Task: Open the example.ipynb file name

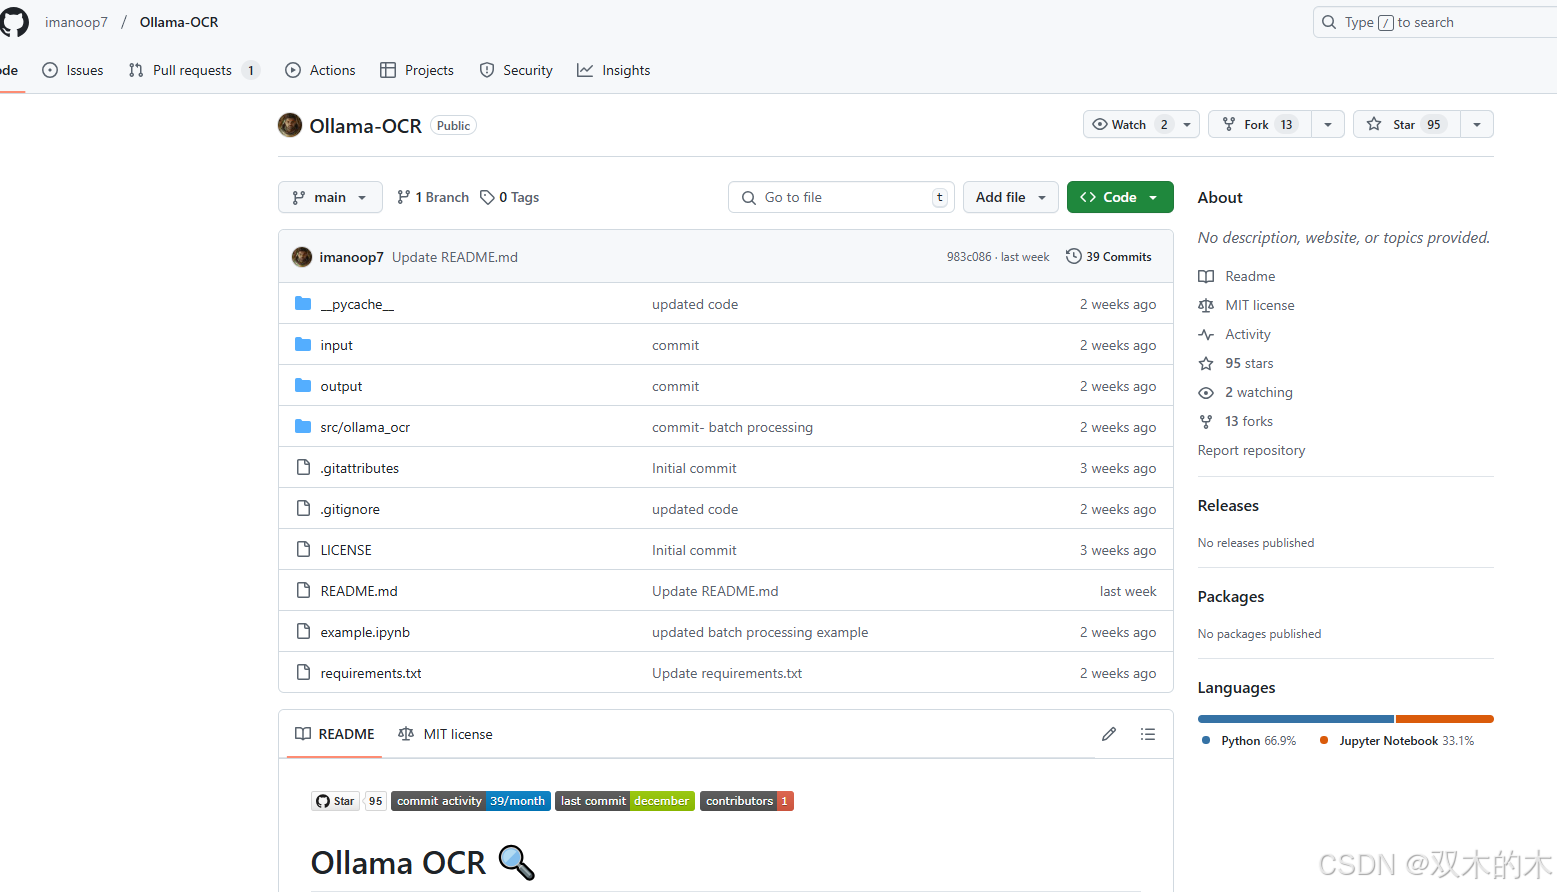Action: coord(365,632)
